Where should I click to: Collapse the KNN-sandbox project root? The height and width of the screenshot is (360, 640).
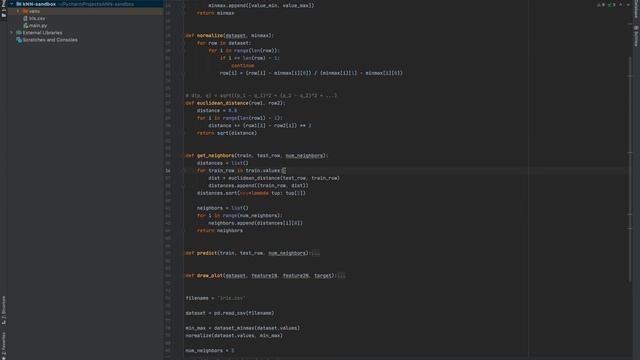[12, 4]
